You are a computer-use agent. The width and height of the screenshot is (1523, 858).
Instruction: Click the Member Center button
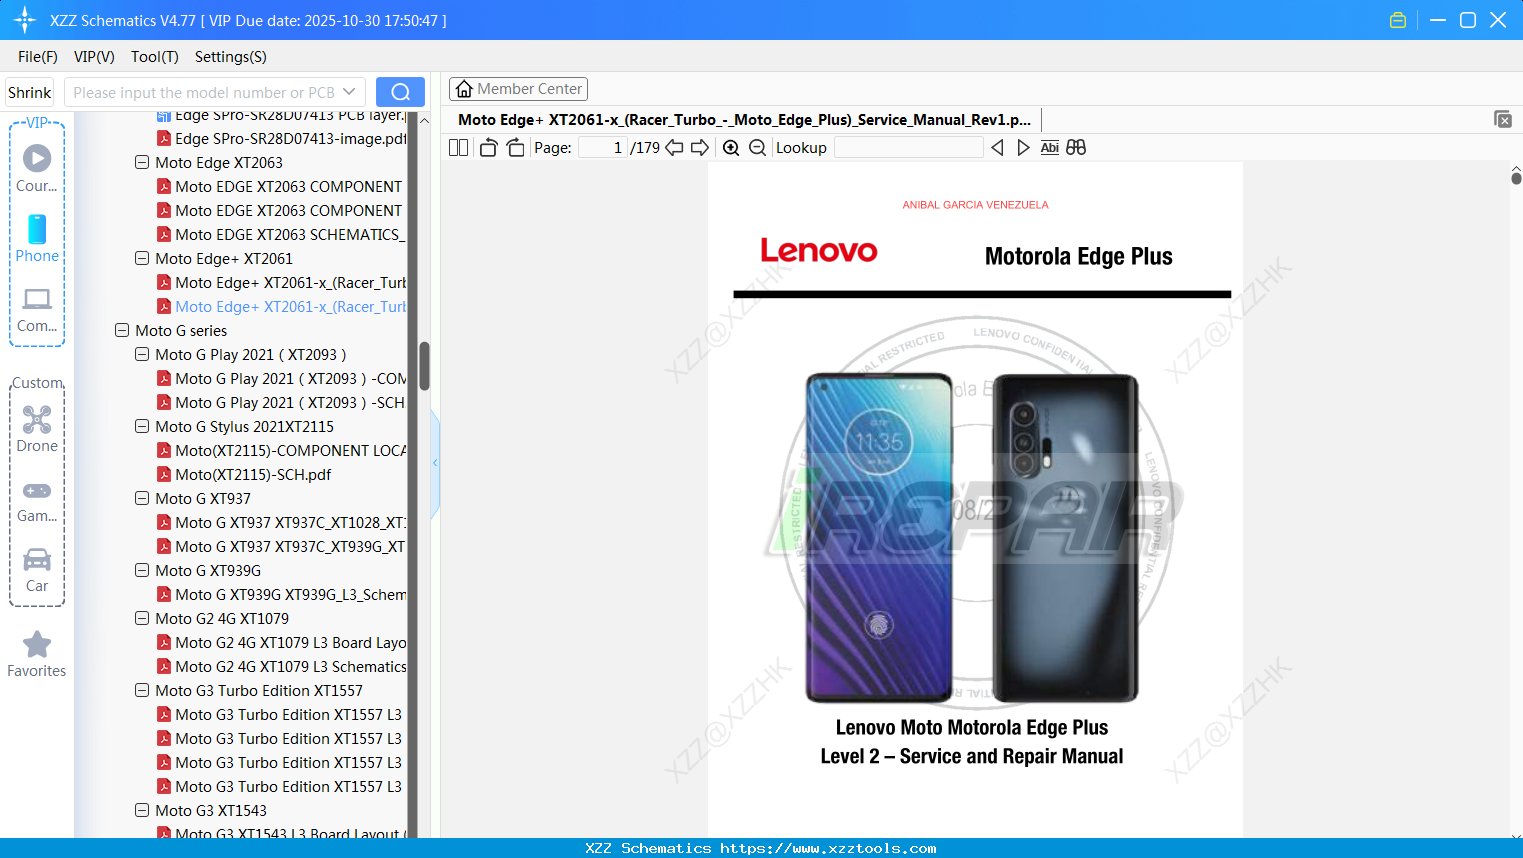pos(518,88)
